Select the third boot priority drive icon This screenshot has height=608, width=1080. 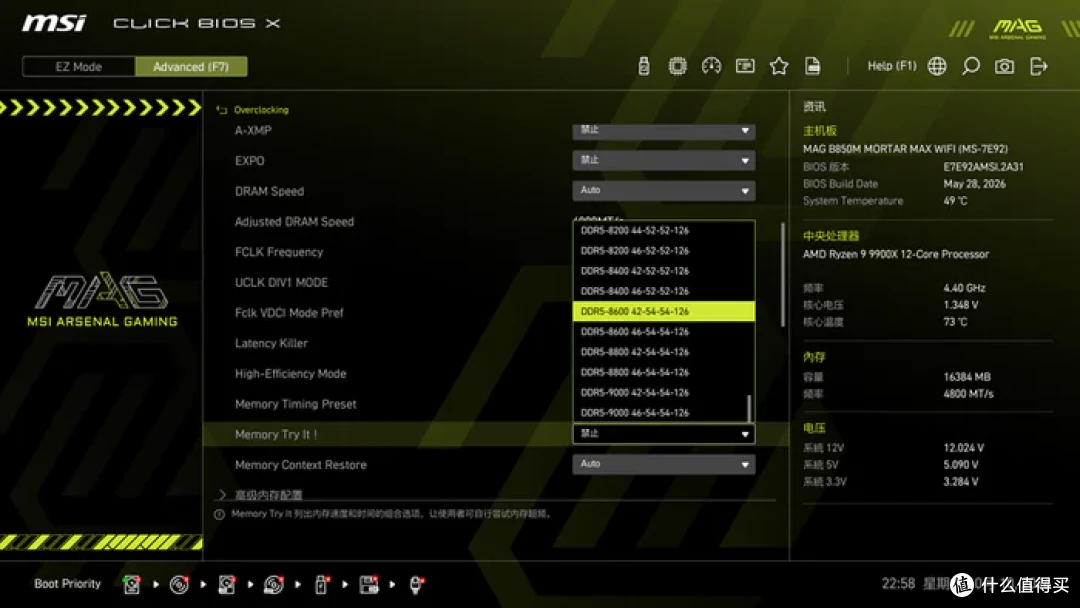(x=227, y=585)
